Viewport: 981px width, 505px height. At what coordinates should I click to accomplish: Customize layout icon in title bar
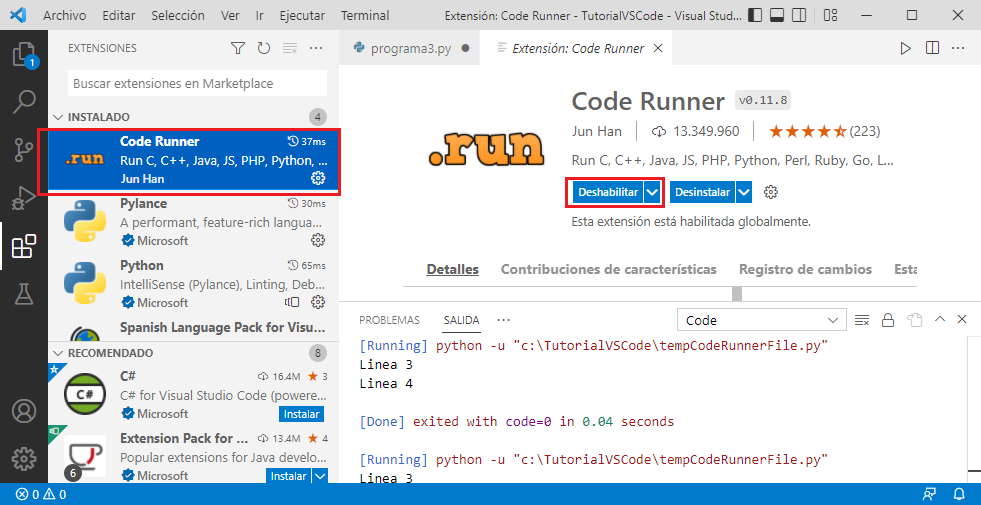pyautogui.click(x=830, y=15)
